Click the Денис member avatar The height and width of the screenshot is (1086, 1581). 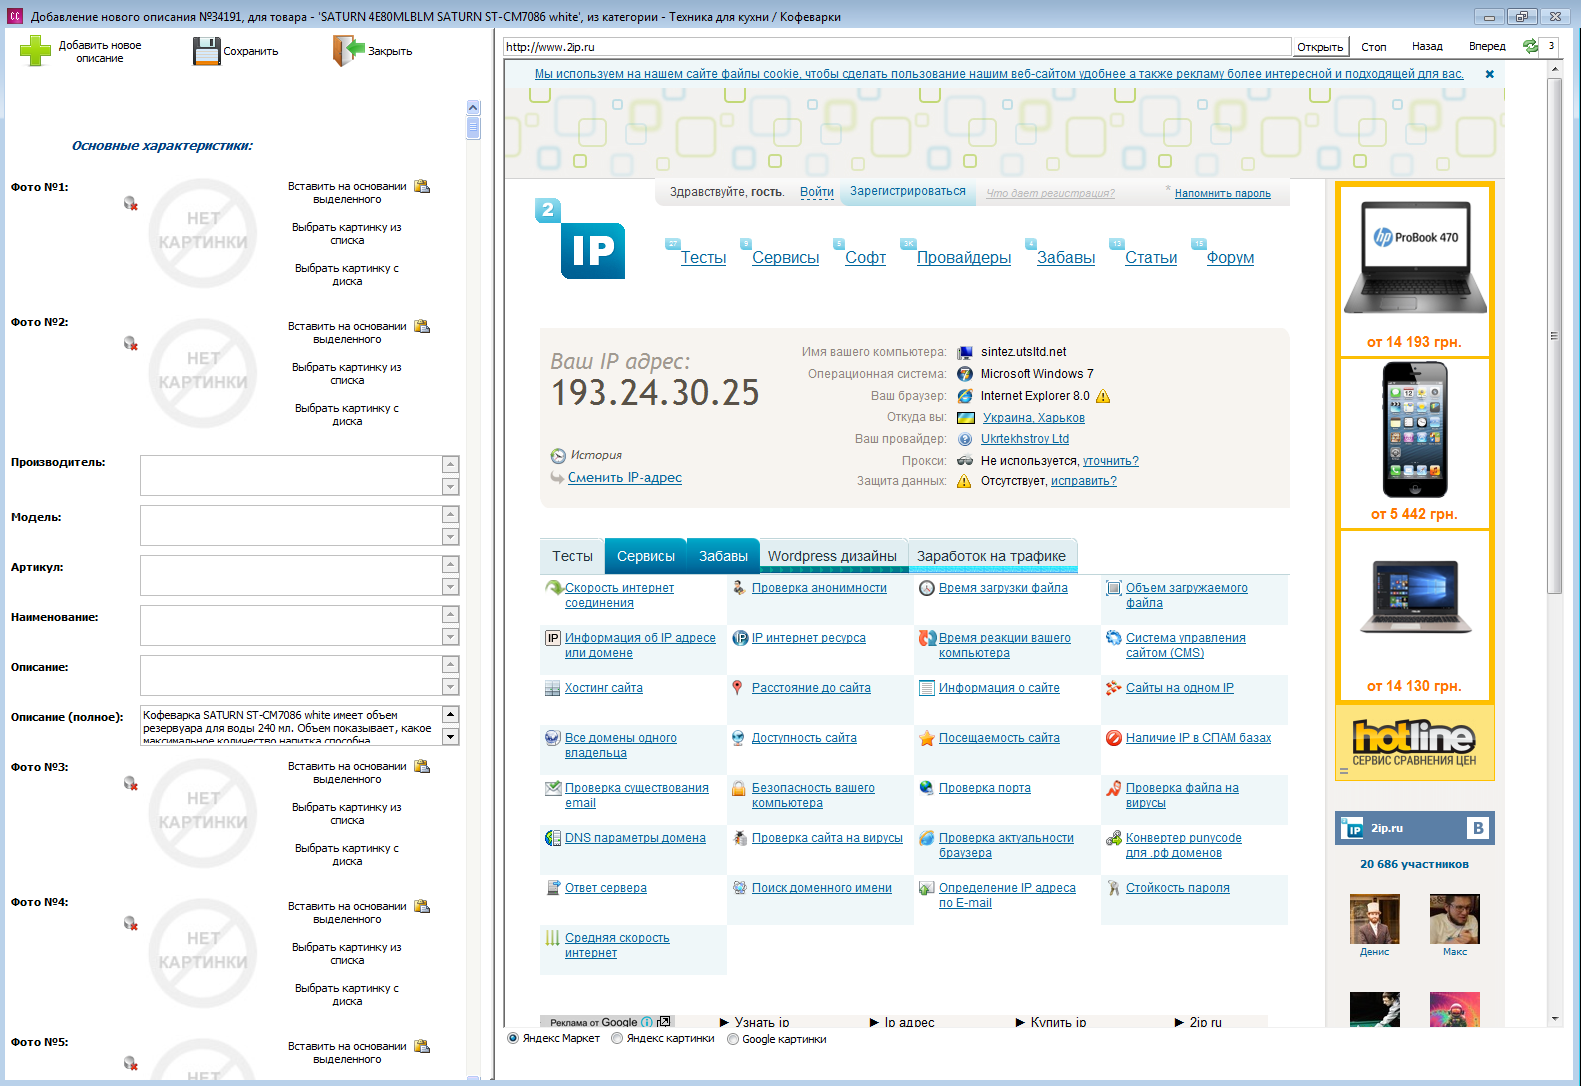[x=1374, y=919]
